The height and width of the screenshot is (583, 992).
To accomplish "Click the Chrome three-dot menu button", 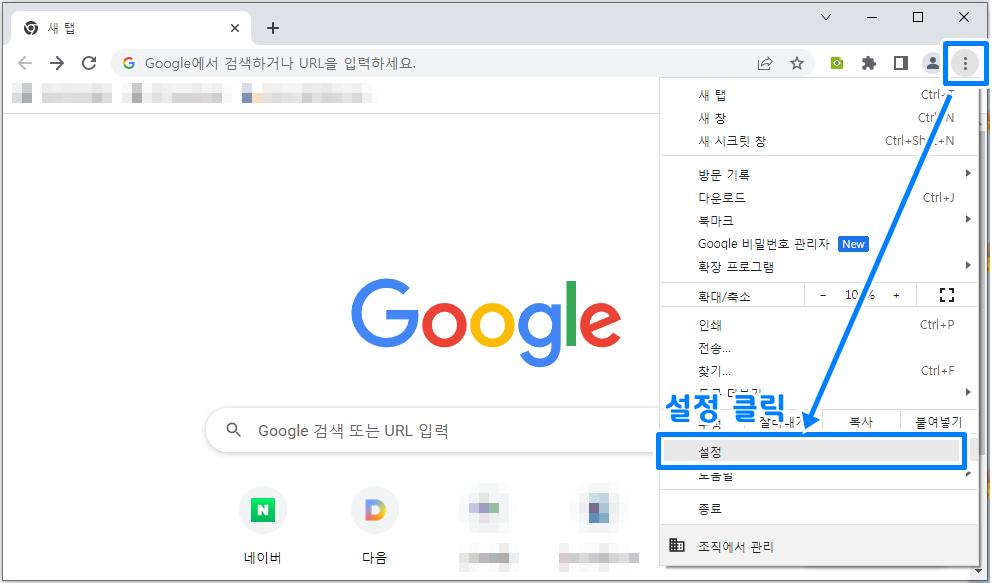I will (x=965, y=63).
